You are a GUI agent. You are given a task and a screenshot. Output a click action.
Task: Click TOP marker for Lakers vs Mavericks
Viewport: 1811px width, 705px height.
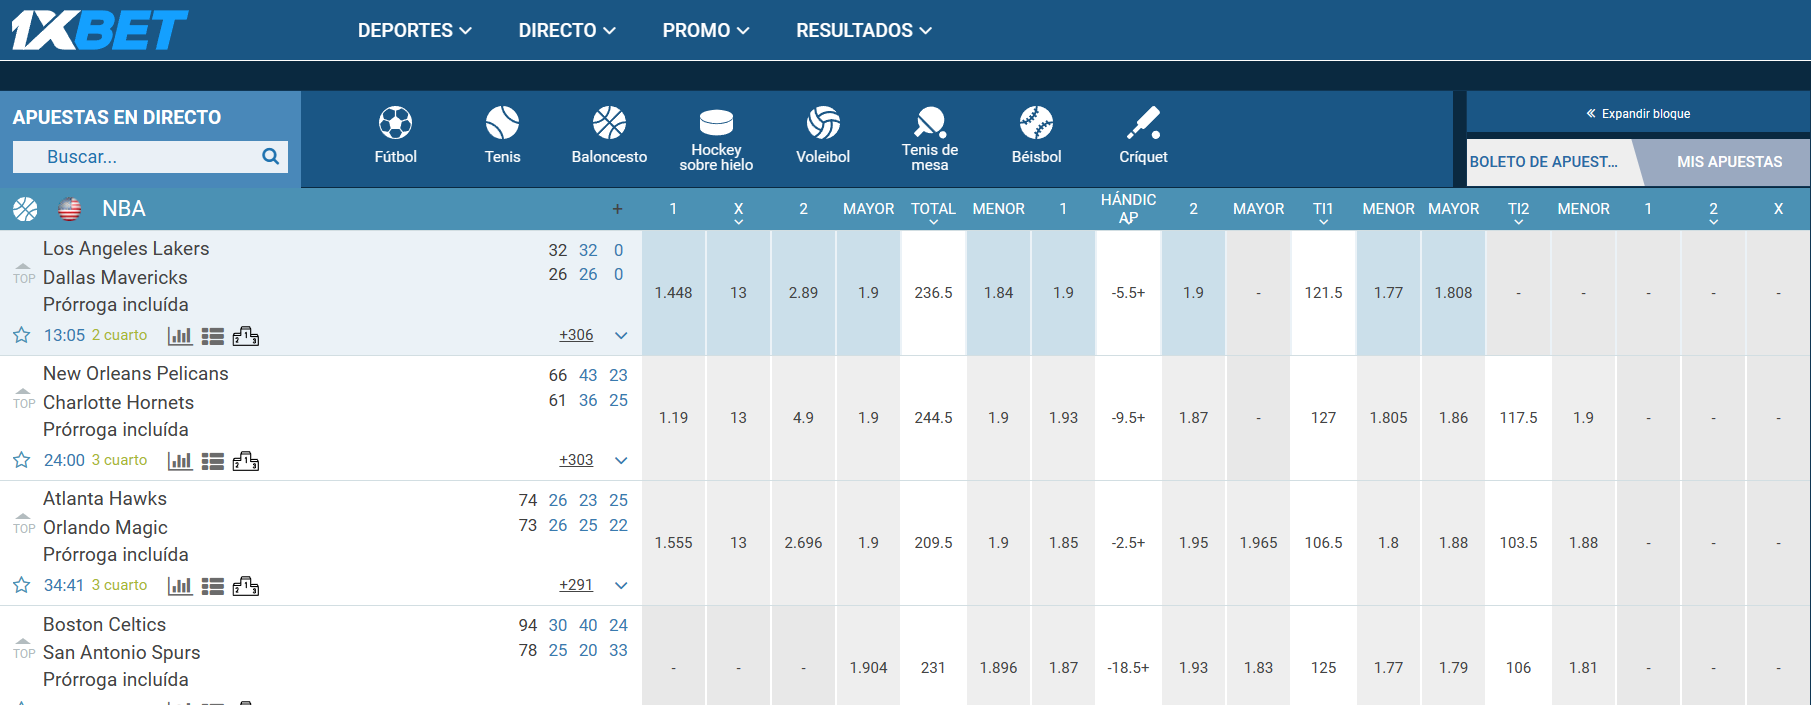pos(24,274)
